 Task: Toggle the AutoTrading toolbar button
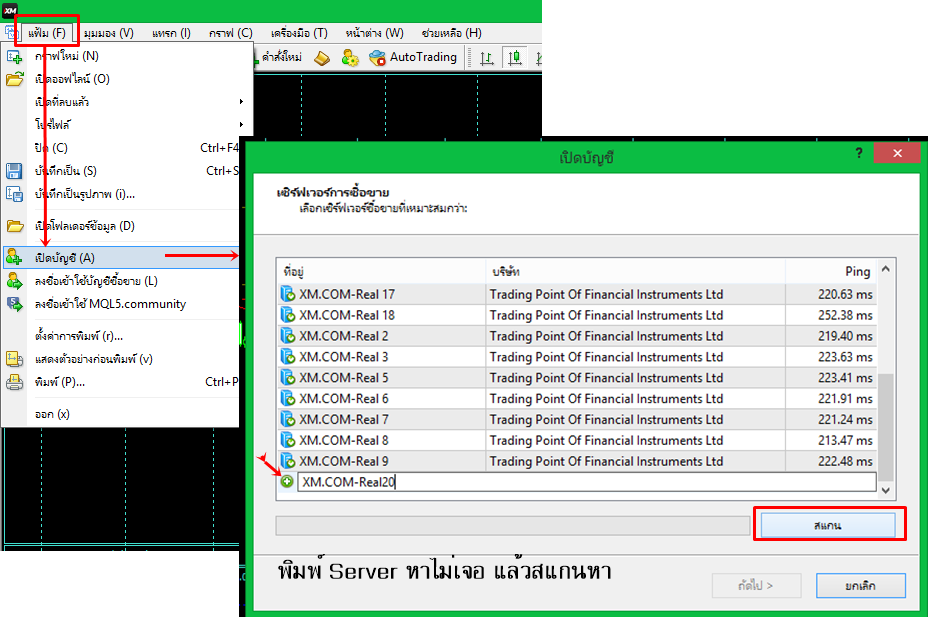click(413, 57)
